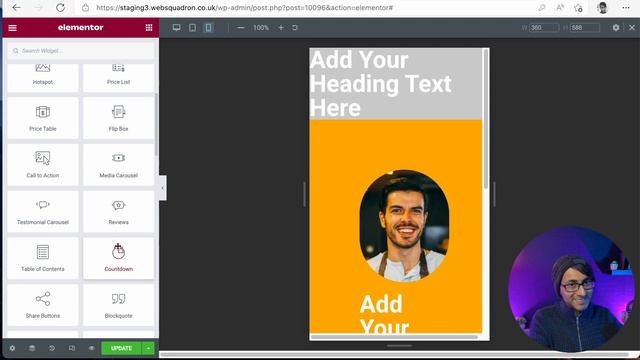Click the Search Widget field
640x360 pixels.
click(x=81, y=51)
